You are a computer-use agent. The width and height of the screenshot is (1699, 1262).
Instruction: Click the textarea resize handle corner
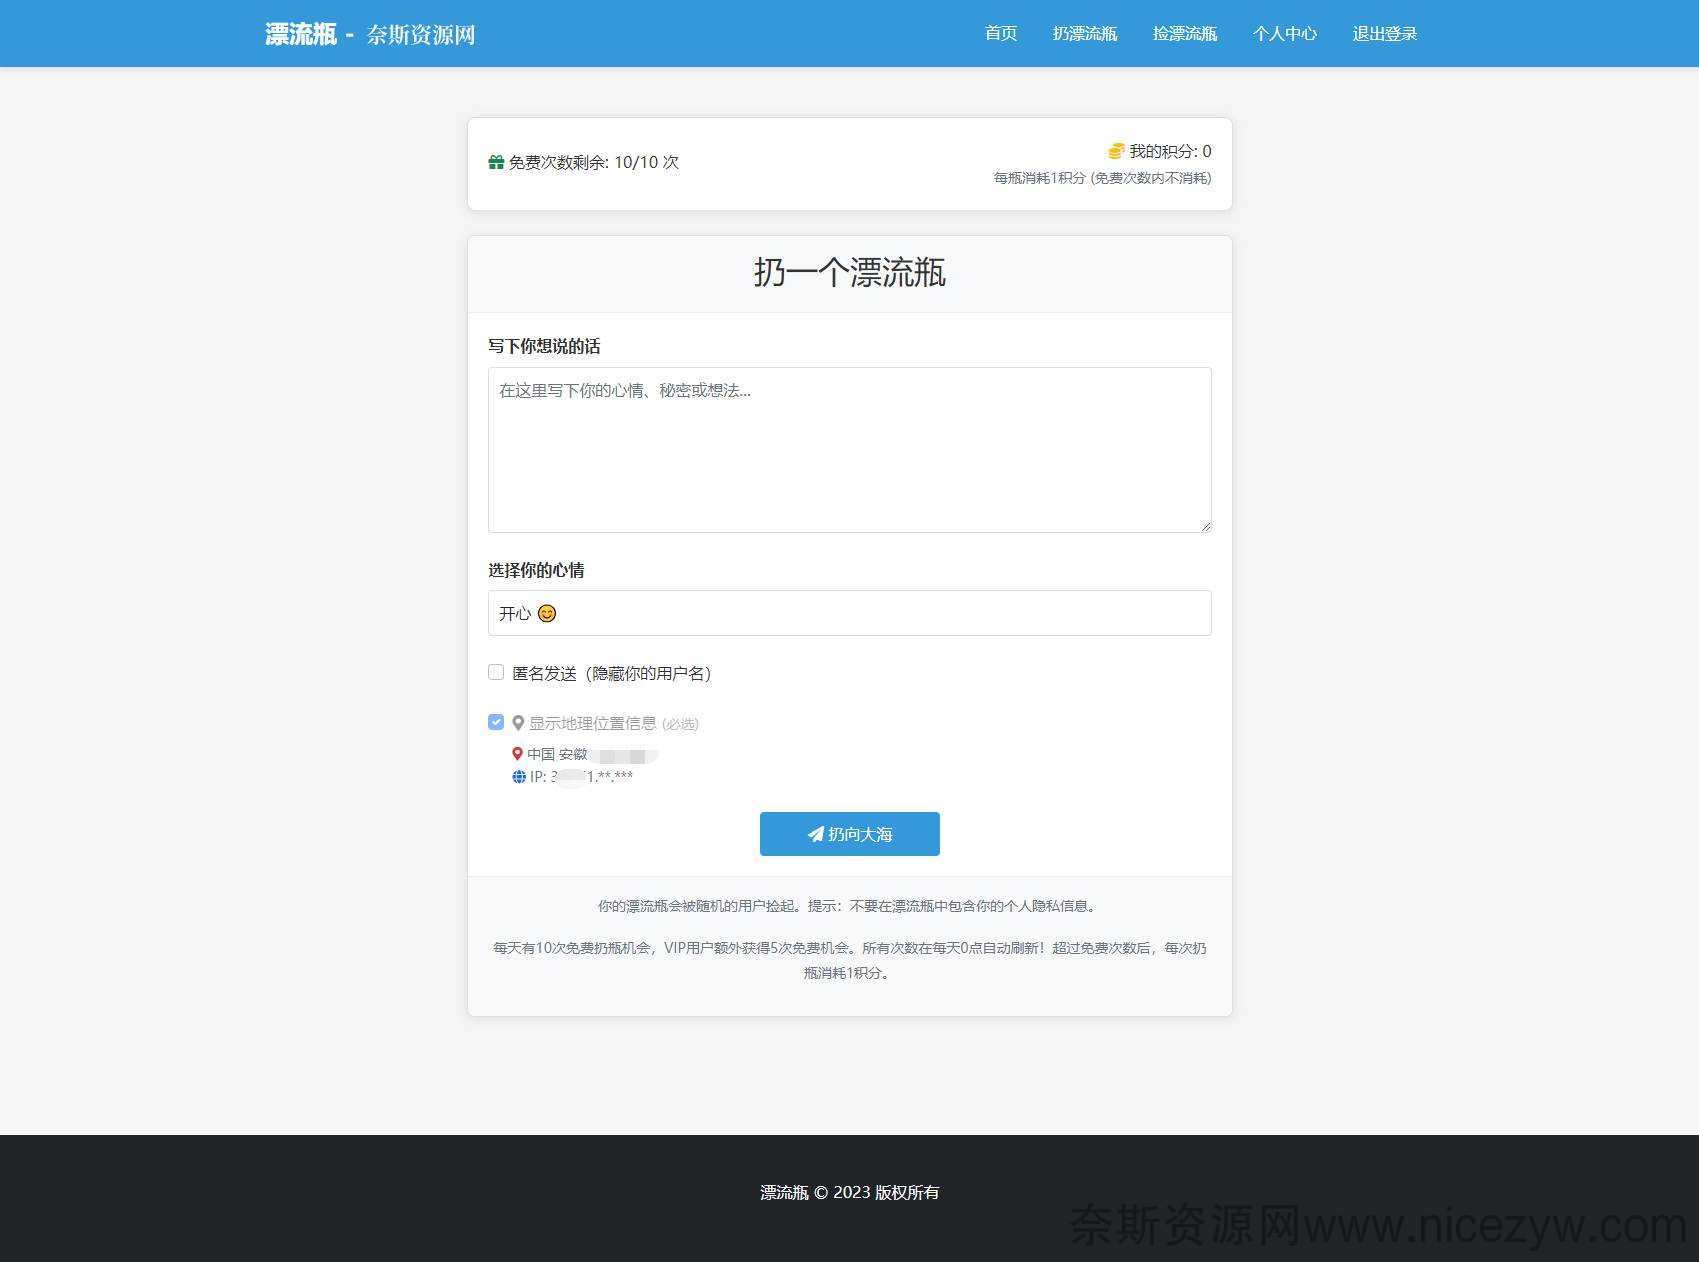click(x=1205, y=526)
